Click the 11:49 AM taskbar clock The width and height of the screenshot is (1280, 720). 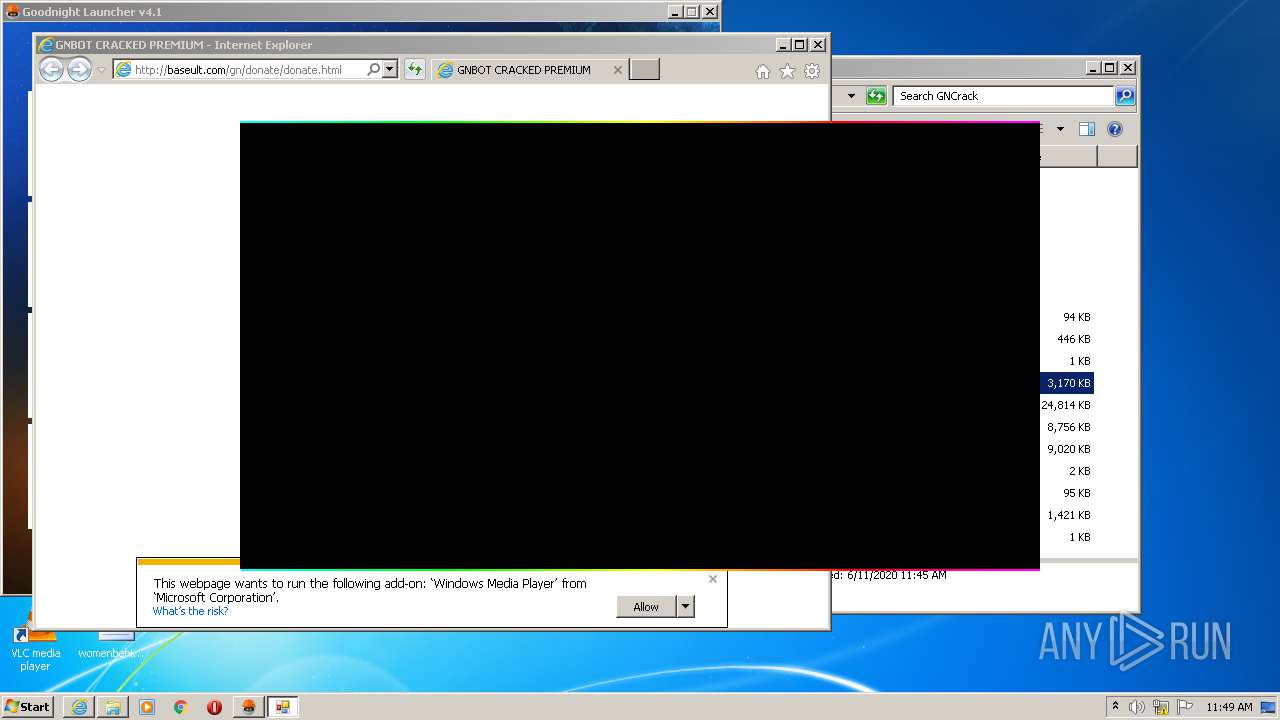pyautogui.click(x=1229, y=707)
